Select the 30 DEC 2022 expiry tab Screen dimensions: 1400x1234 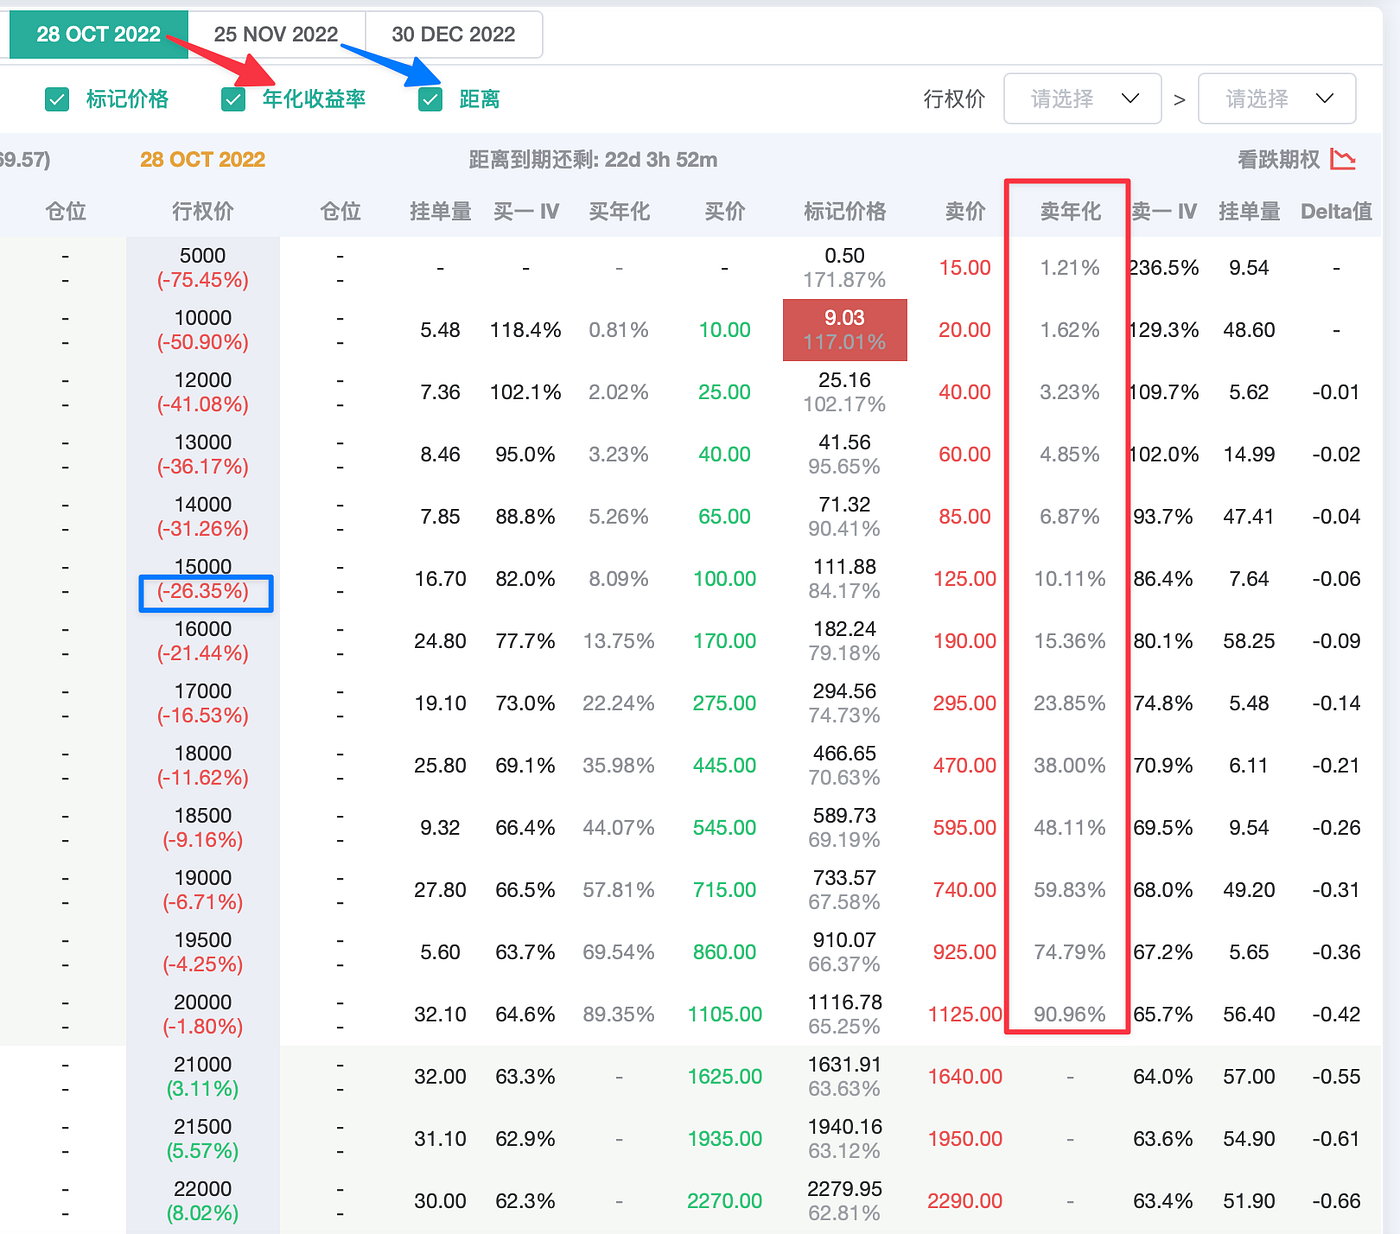coord(454,34)
